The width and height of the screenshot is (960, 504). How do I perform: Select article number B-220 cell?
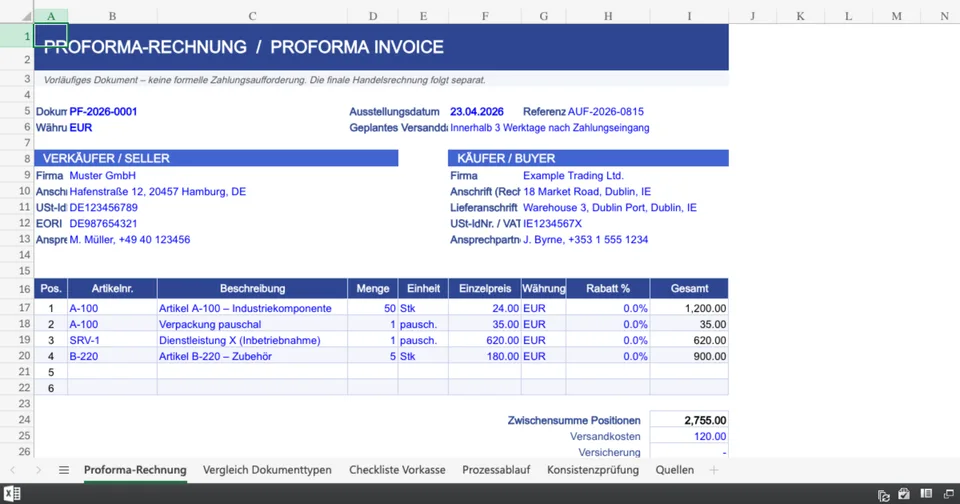tap(112, 356)
